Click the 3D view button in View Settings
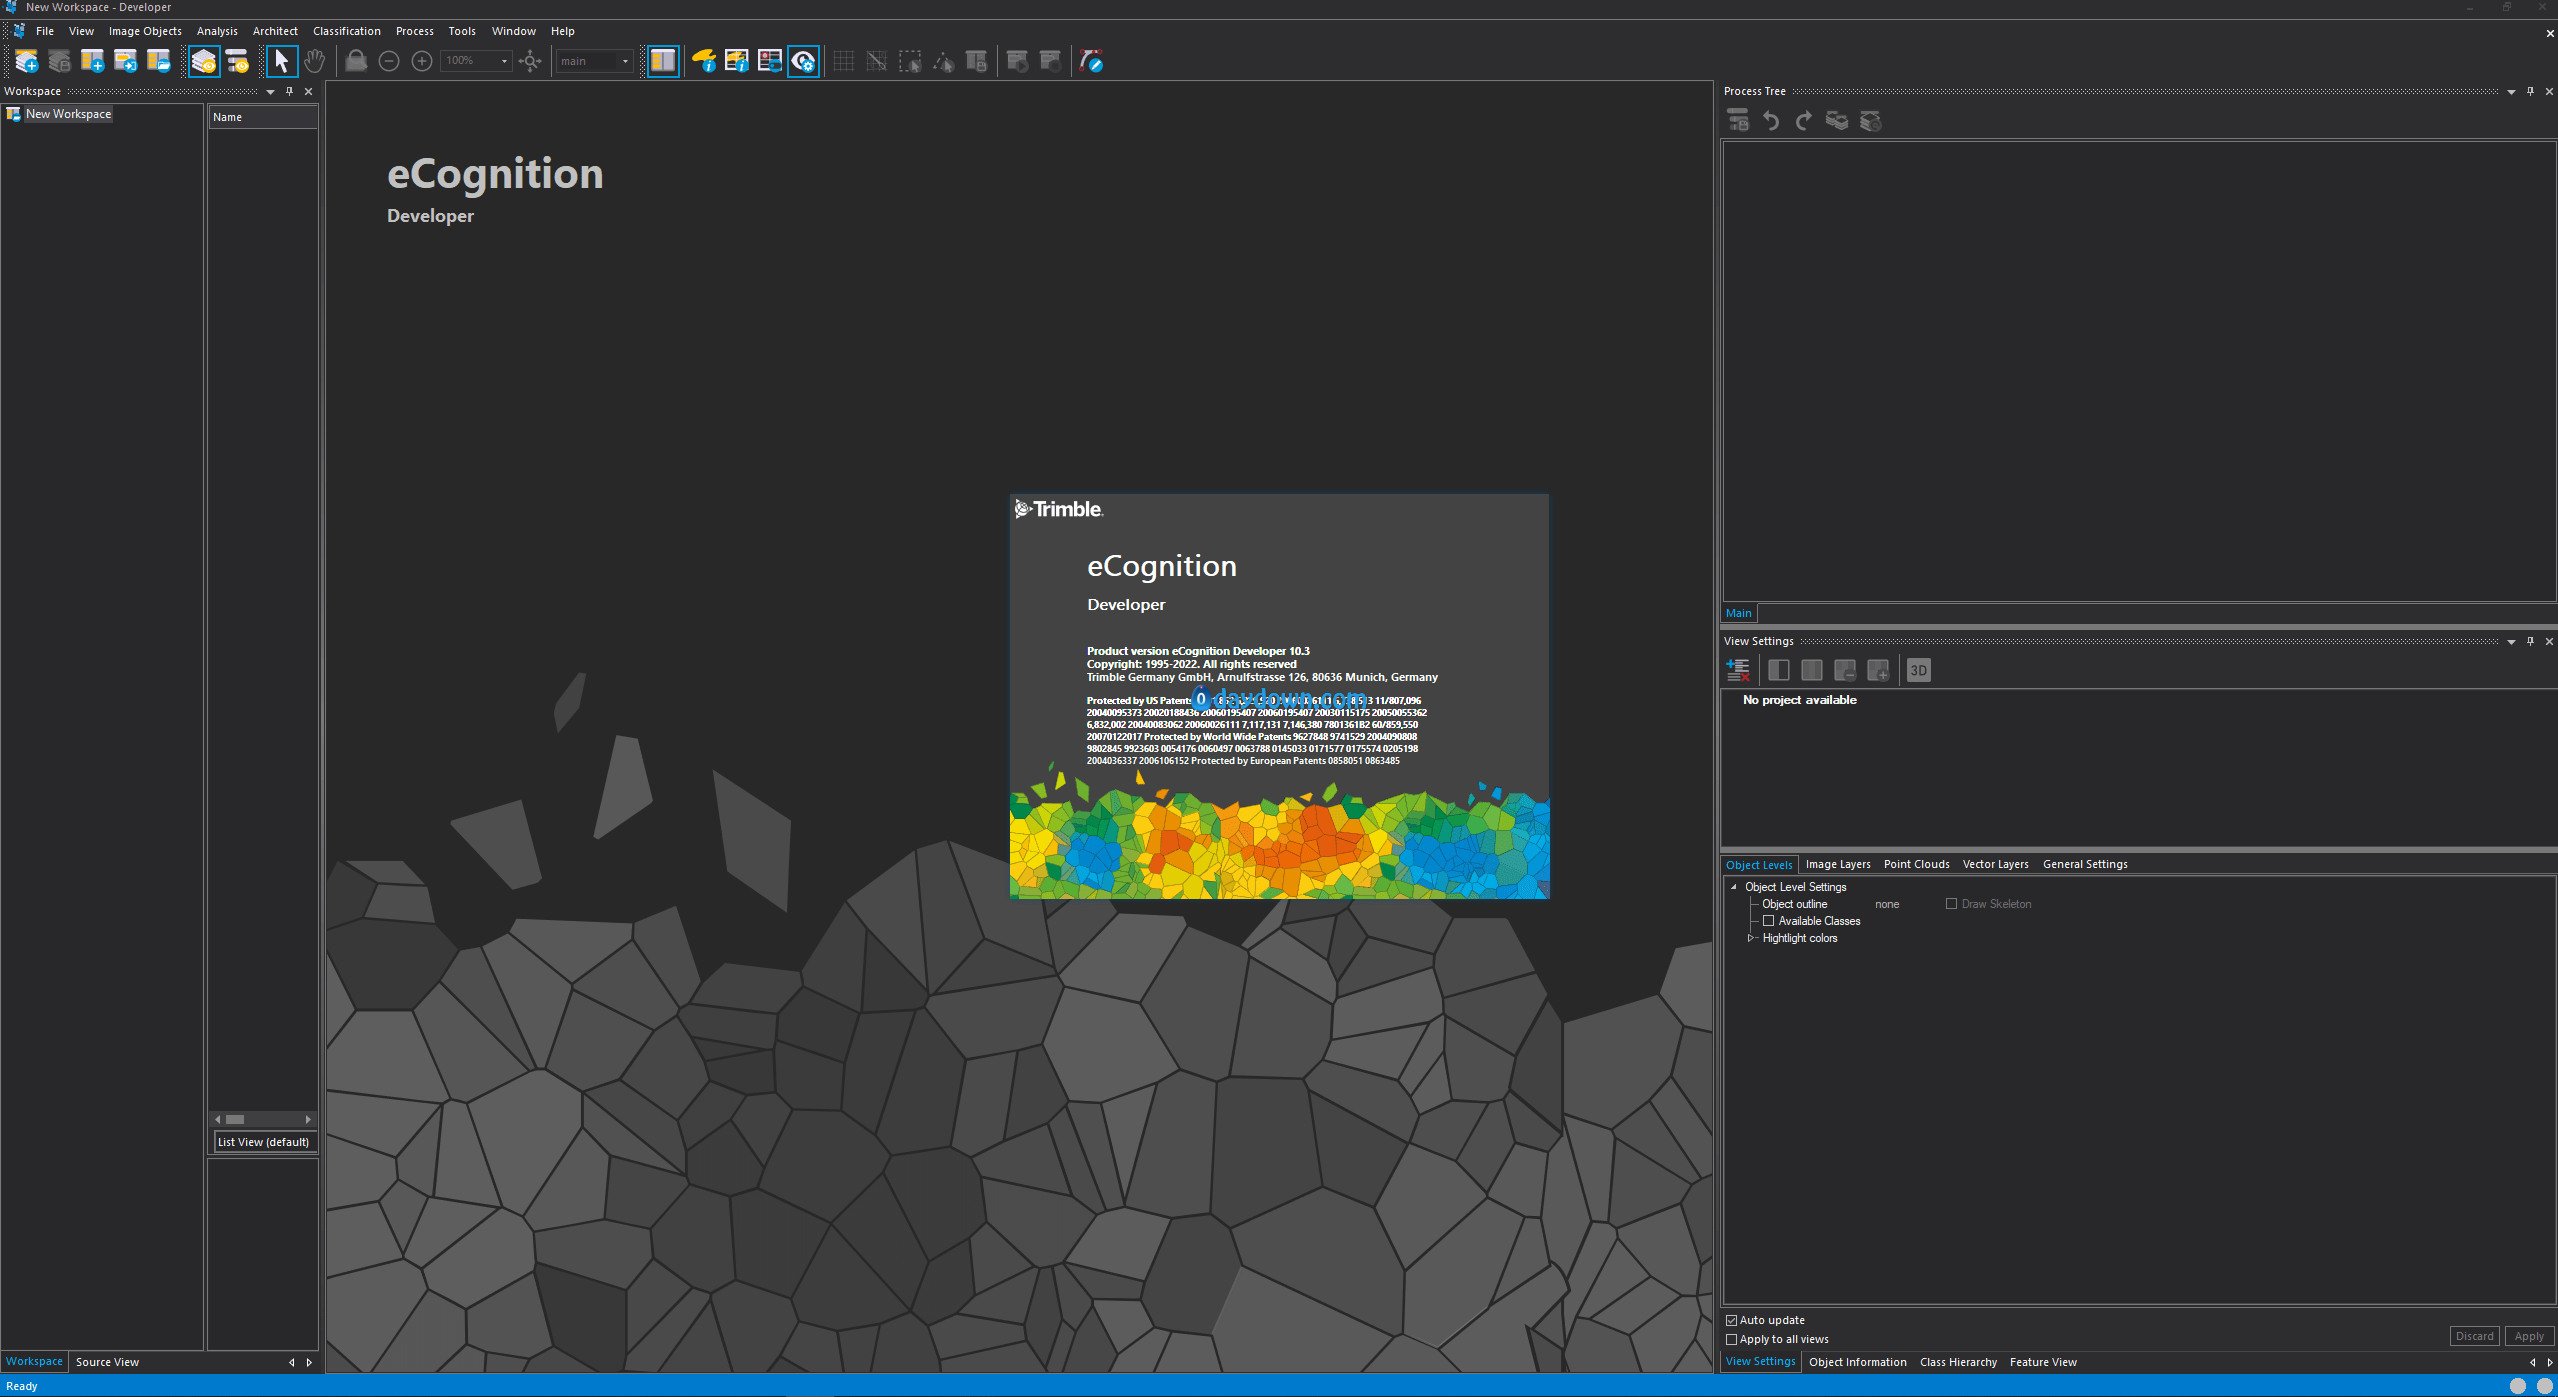The height and width of the screenshot is (1397, 2558). [x=1918, y=671]
